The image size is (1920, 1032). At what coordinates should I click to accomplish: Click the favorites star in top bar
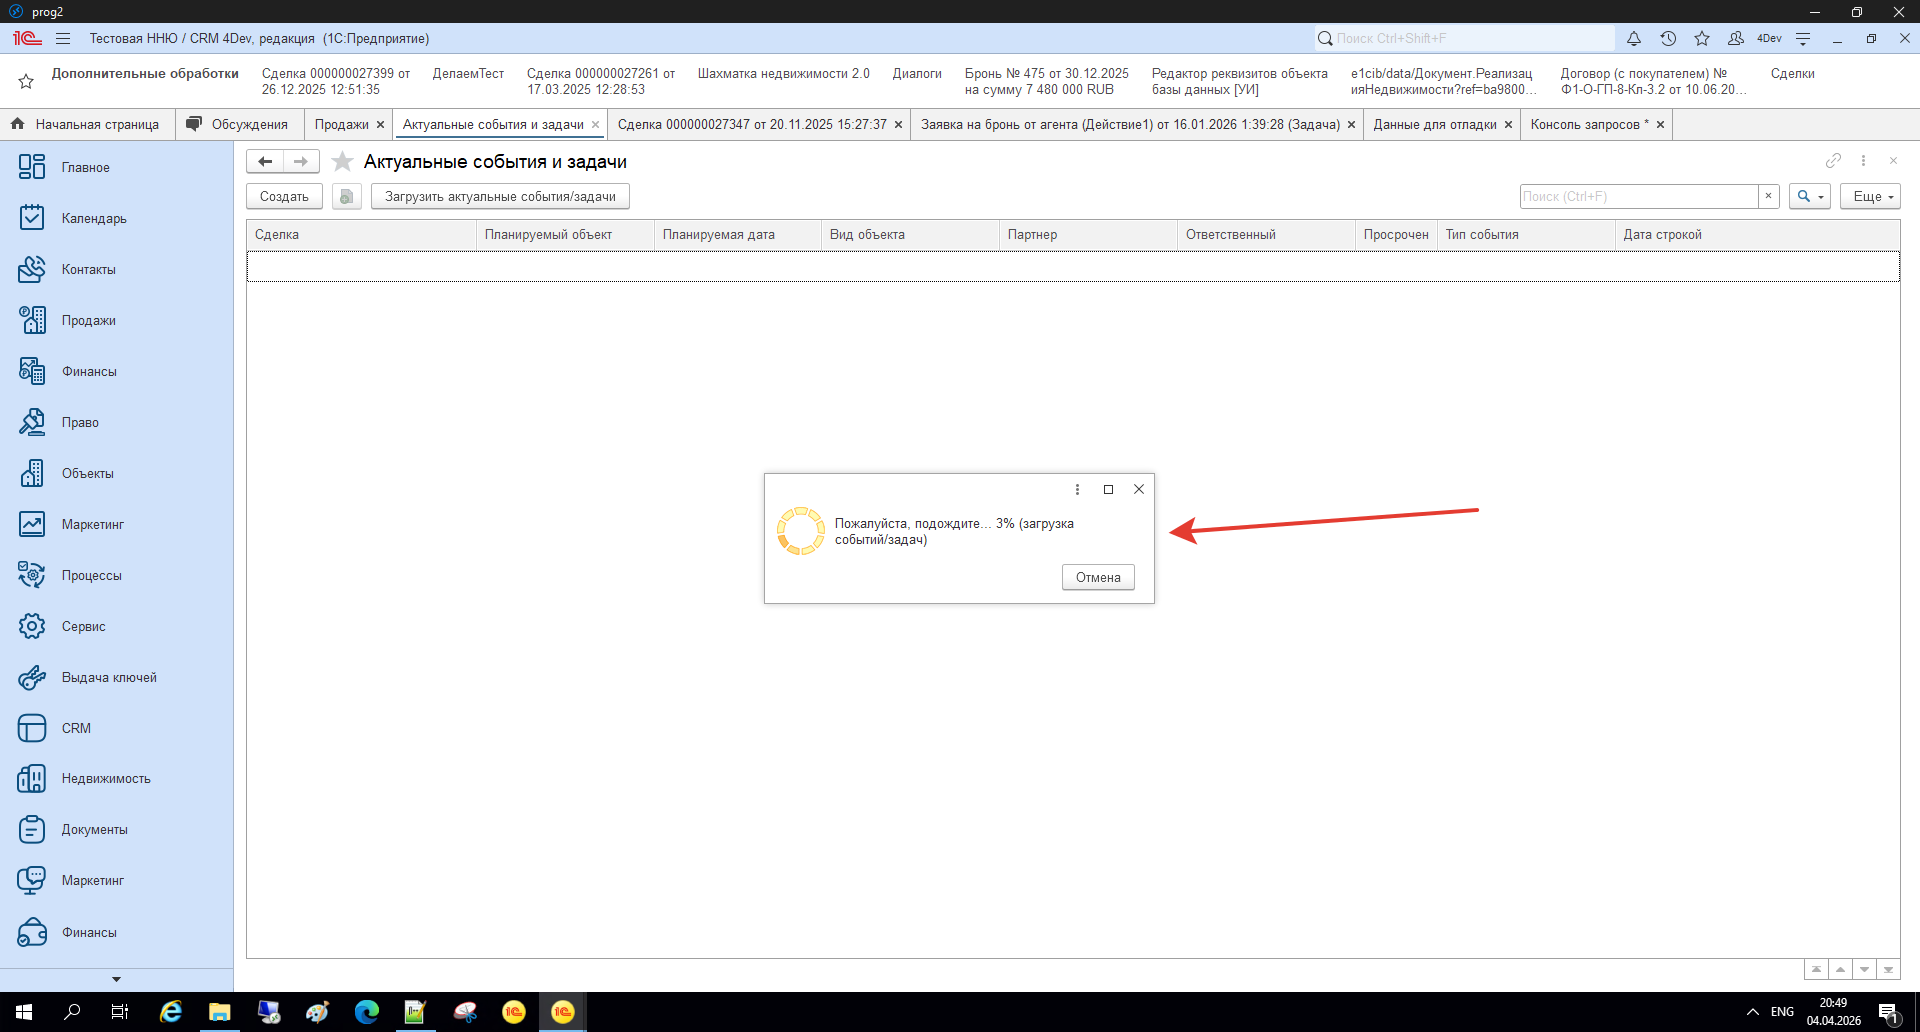[1701, 39]
